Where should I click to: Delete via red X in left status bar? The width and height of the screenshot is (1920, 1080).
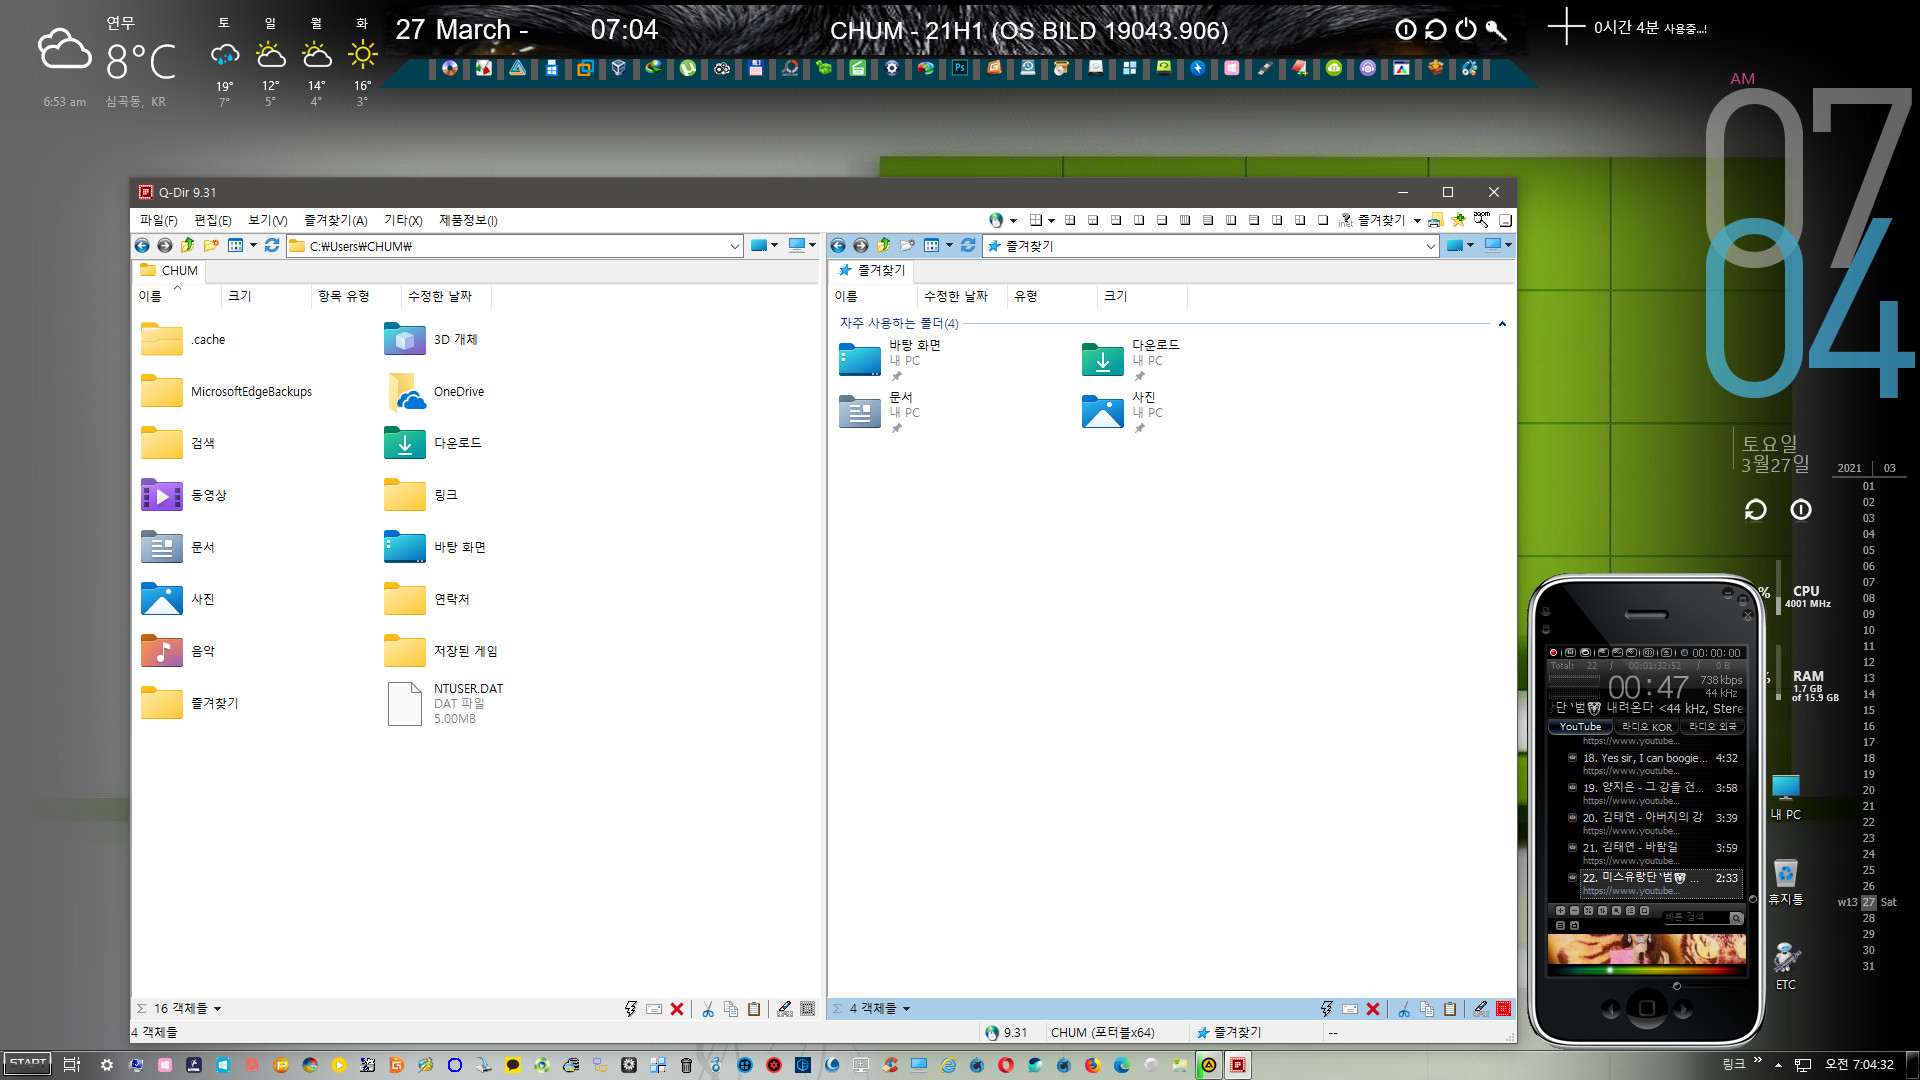(677, 1009)
